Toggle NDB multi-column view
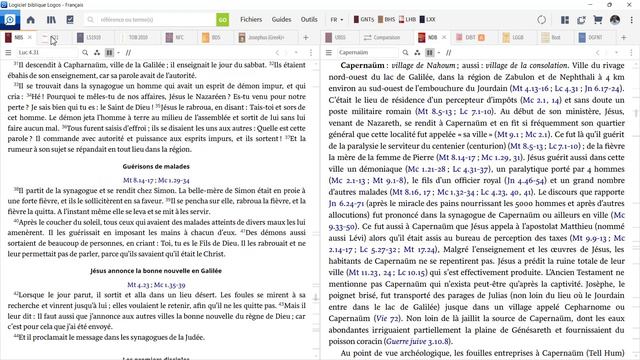640x360 pixels. pos(429,53)
